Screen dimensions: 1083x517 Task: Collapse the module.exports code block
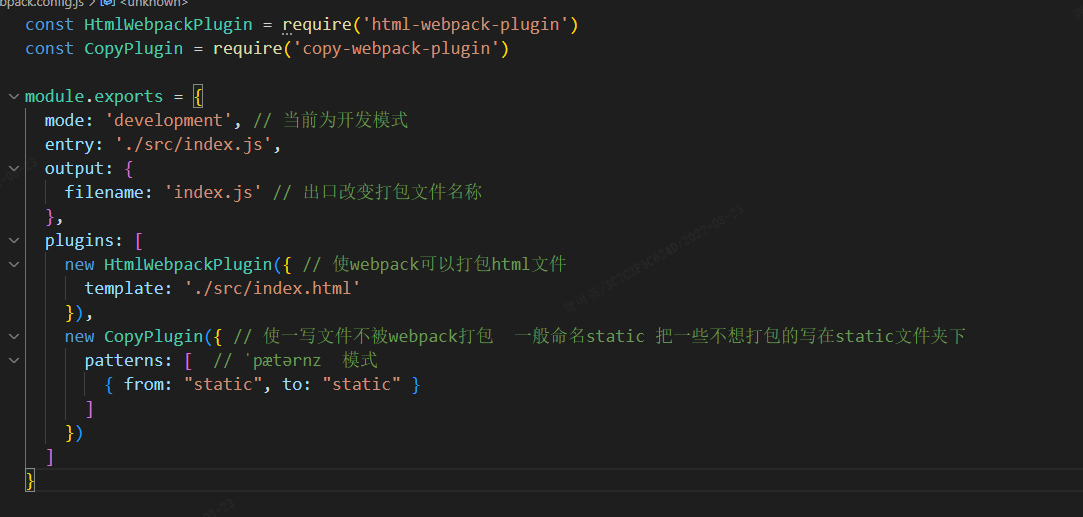pos(13,97)
